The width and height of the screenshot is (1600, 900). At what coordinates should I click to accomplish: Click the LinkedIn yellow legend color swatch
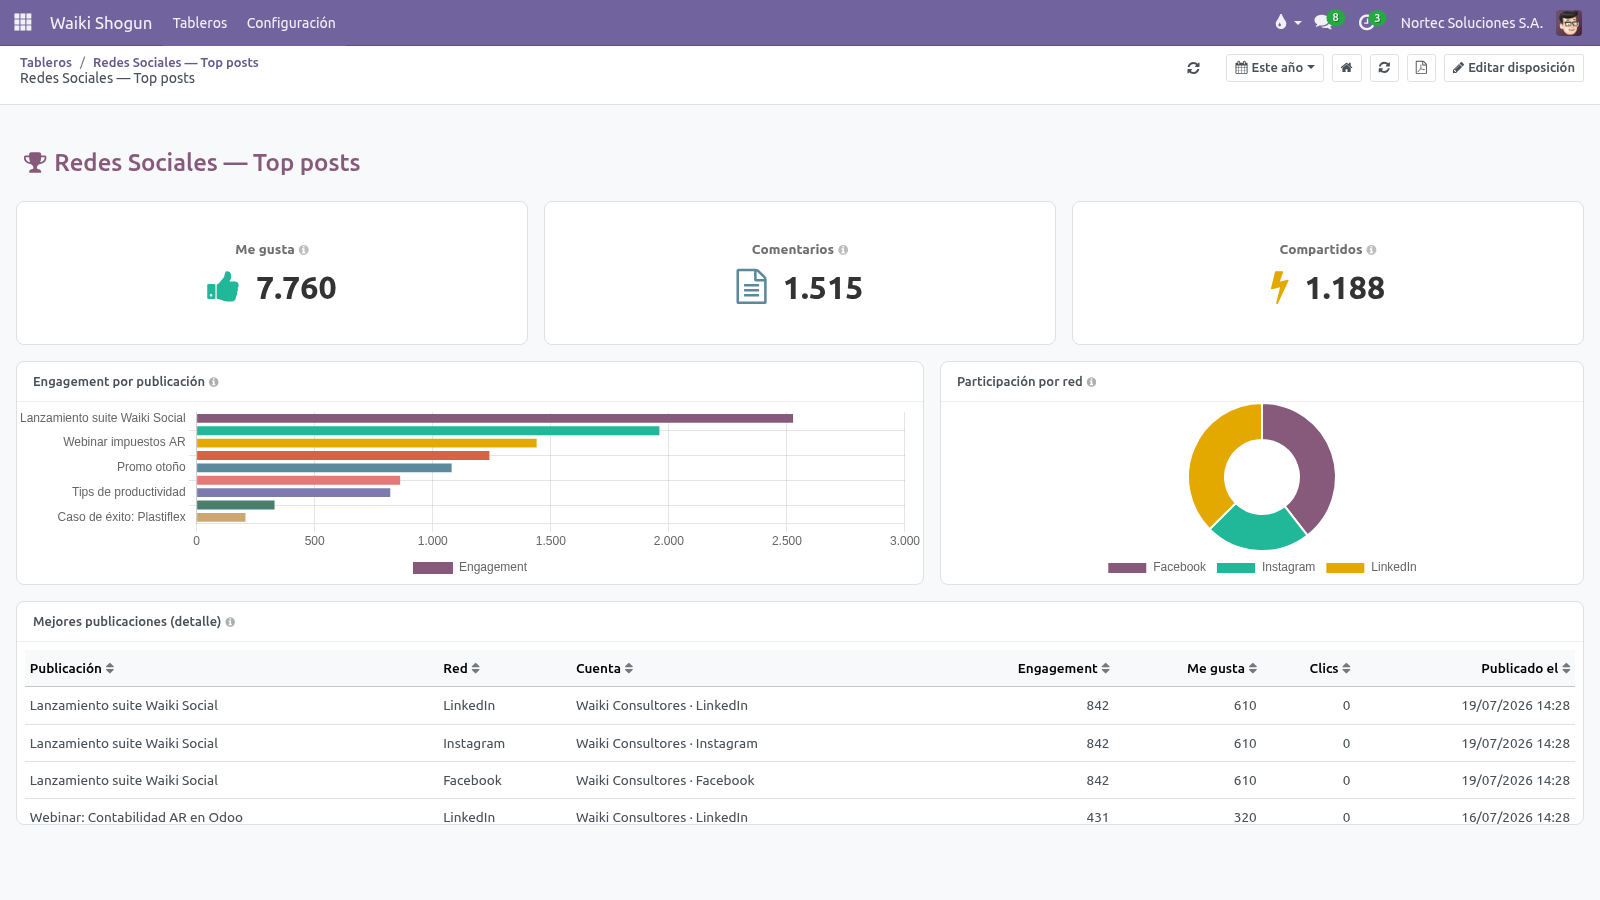coord(1345,568)
